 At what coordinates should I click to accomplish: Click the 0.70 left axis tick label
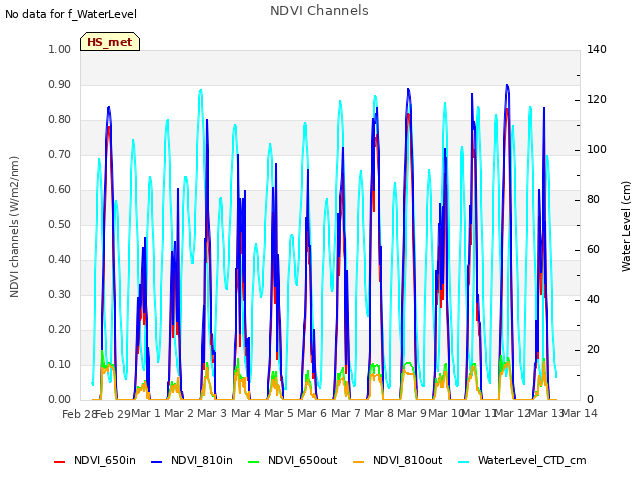pos(59,155)
